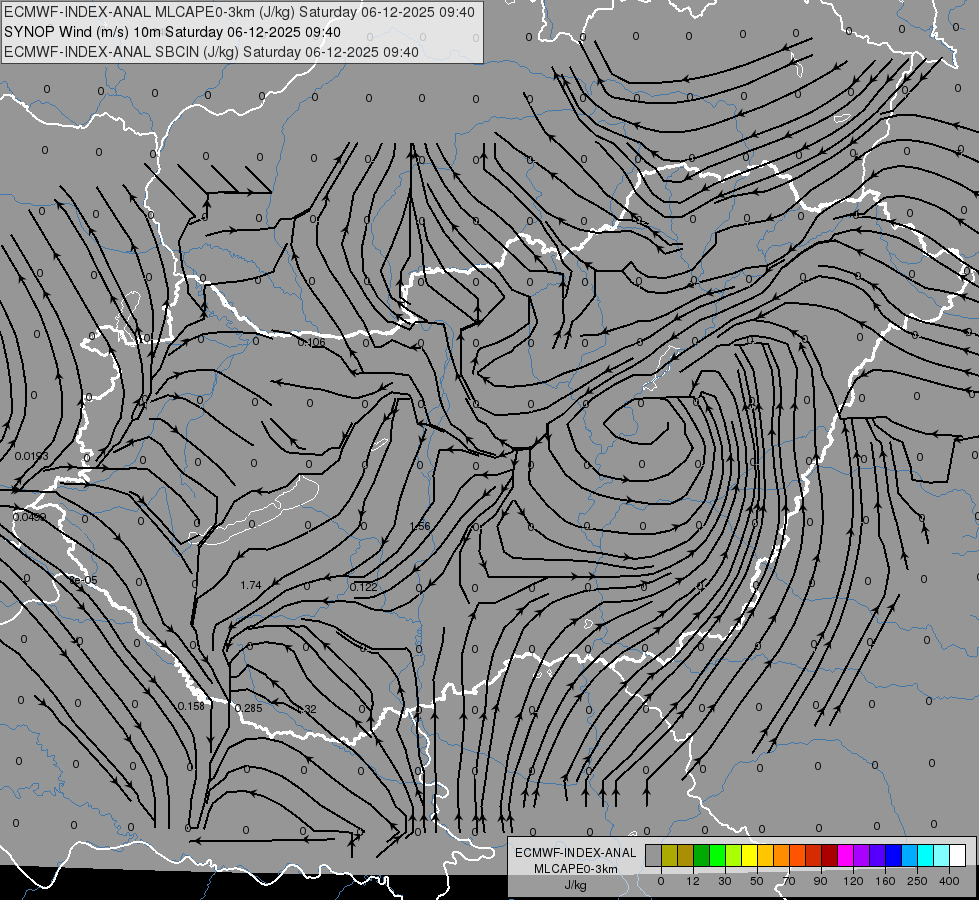979x900 pixels.
Task: Select the legend scale label 400
Action: [x=949, y=881]
